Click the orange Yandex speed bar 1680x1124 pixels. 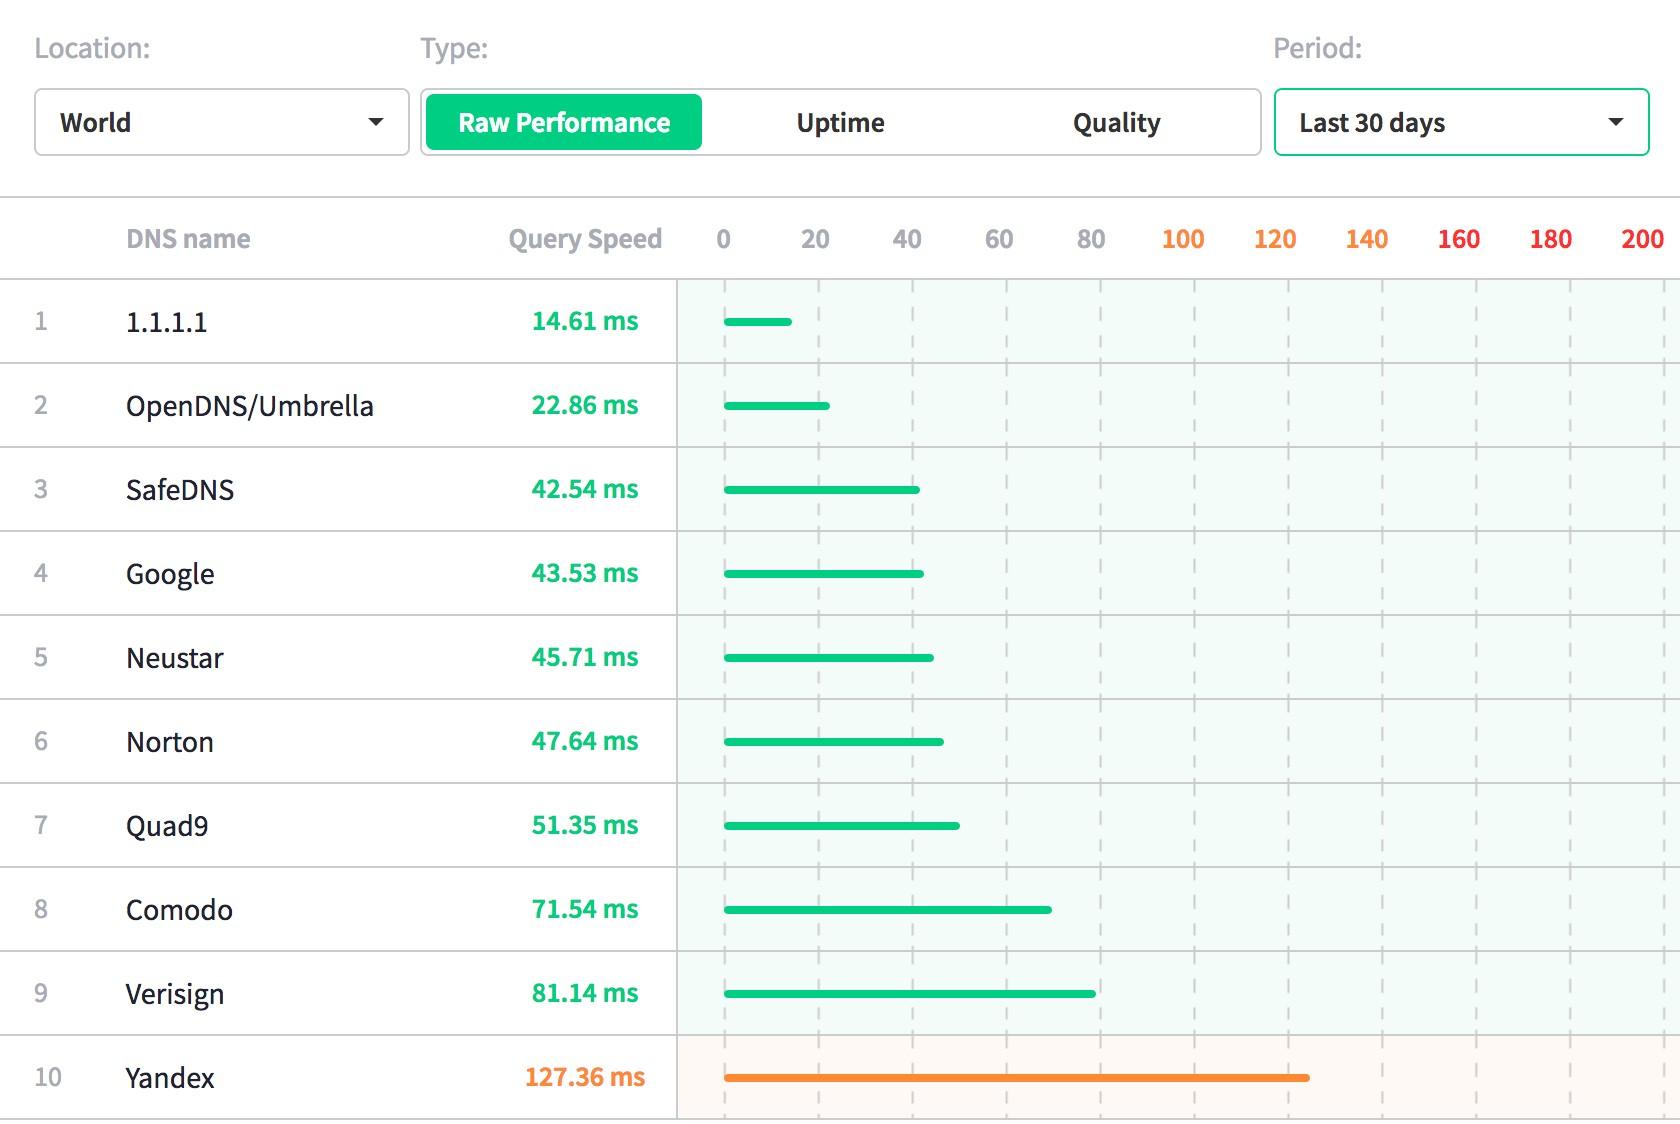click(x=1016, y=1077)
